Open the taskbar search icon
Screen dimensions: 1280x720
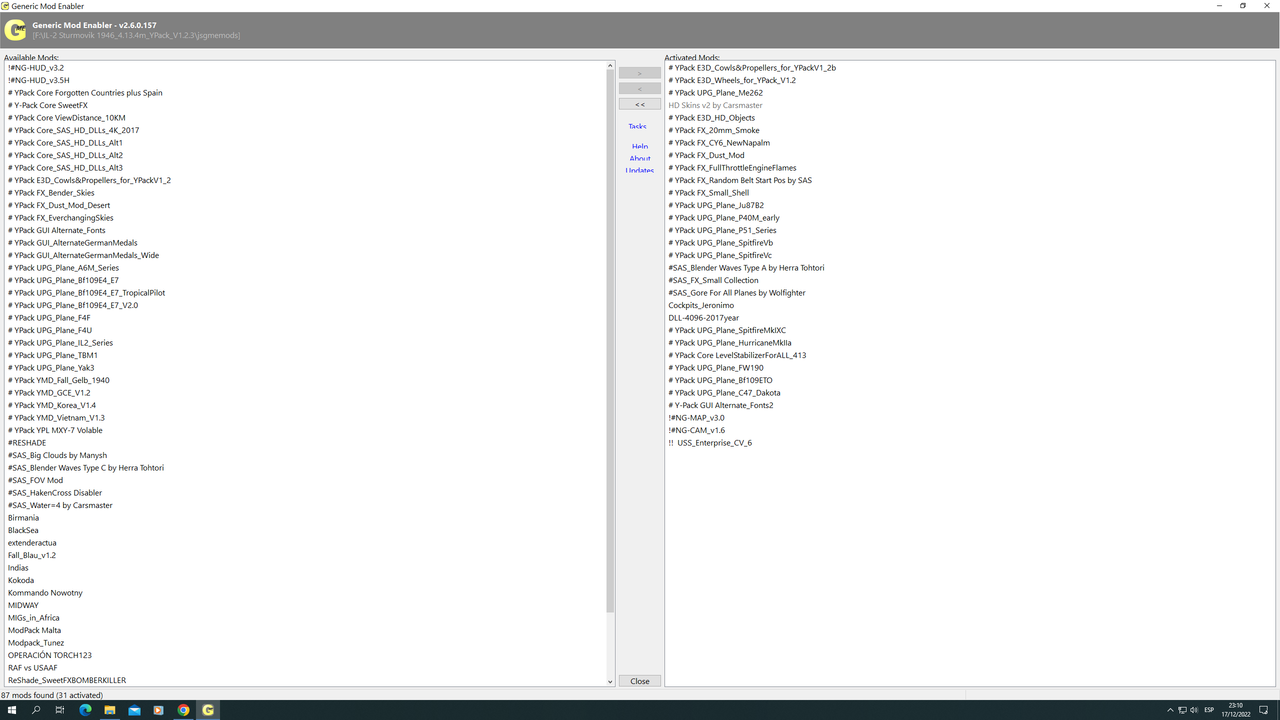36,710
